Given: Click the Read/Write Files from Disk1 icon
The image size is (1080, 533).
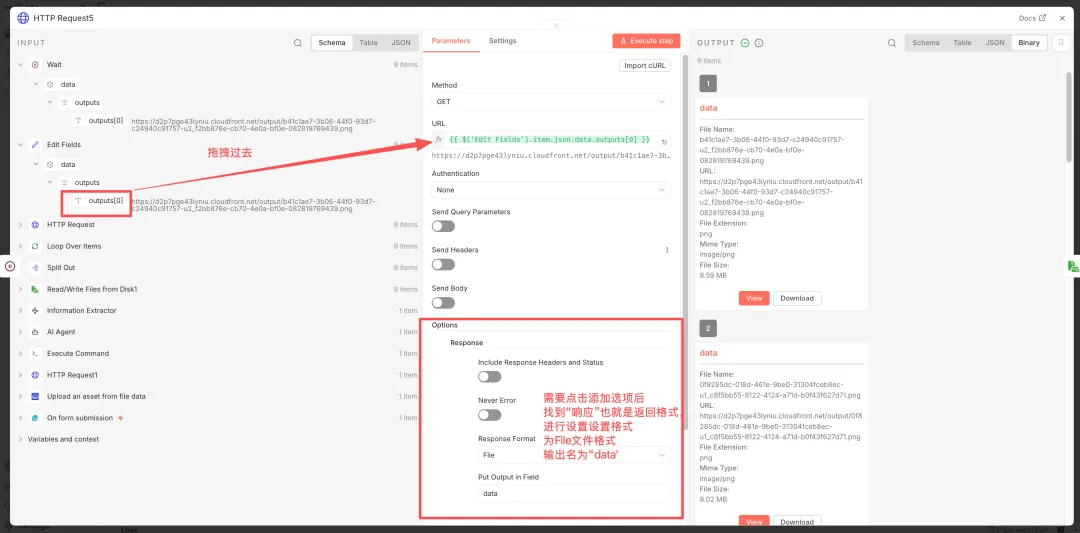Looking at the screenshot, I should coord(35,289).
